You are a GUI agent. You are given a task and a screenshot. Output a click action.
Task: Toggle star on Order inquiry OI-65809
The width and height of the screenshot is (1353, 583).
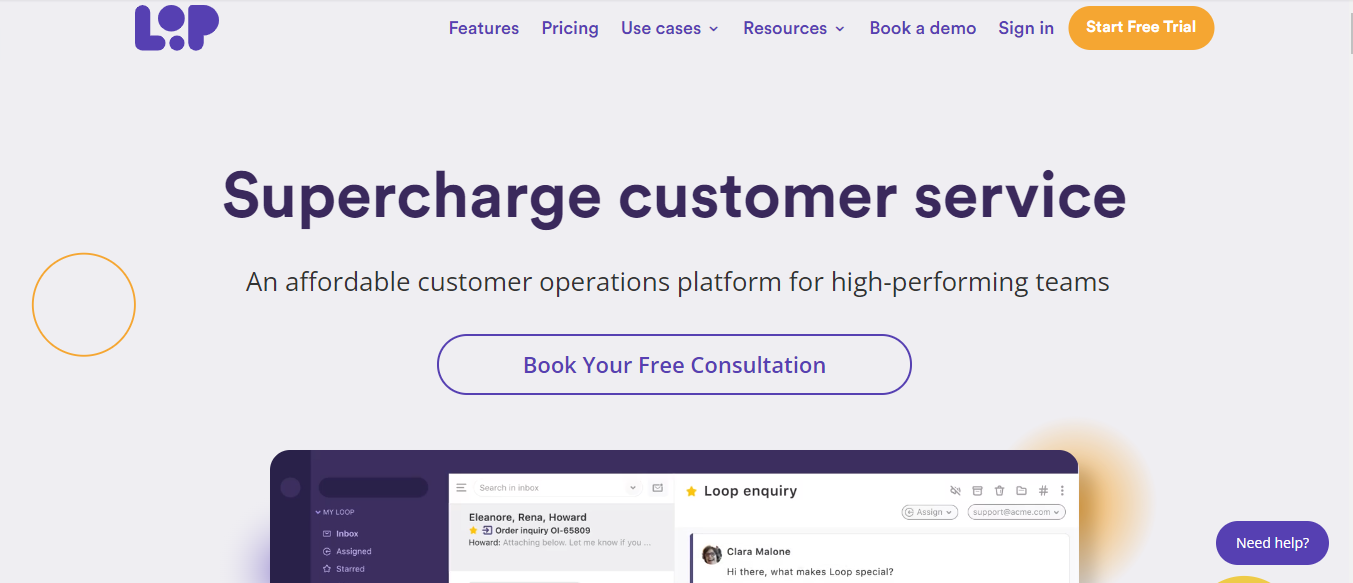(x=473, y=530)
